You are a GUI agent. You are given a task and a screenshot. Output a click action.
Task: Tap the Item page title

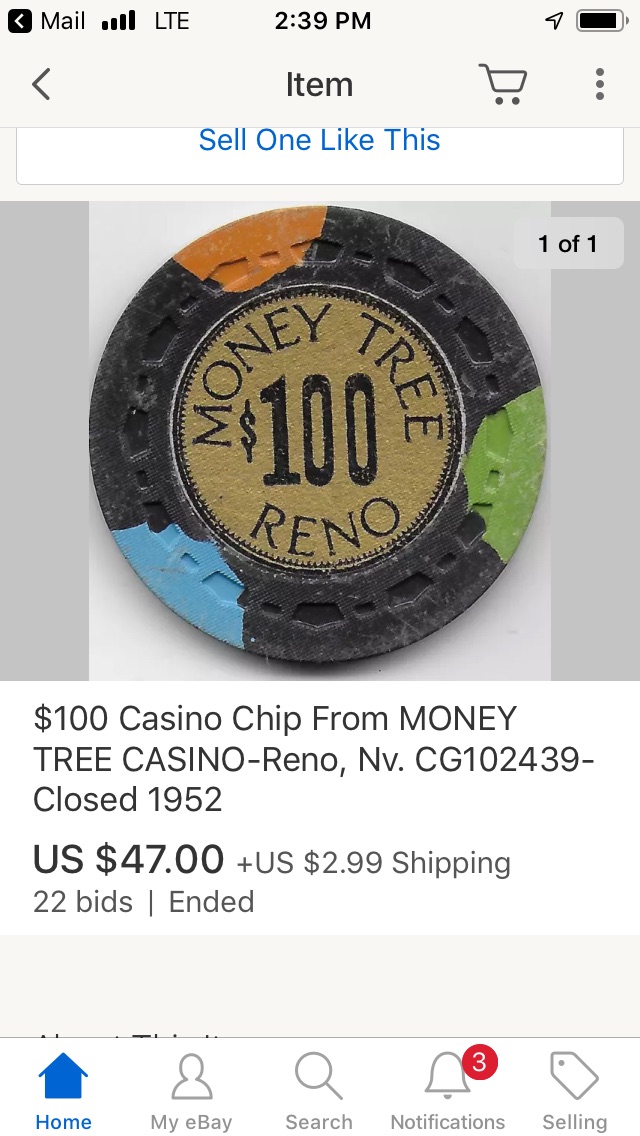click(x=320, y=85)
